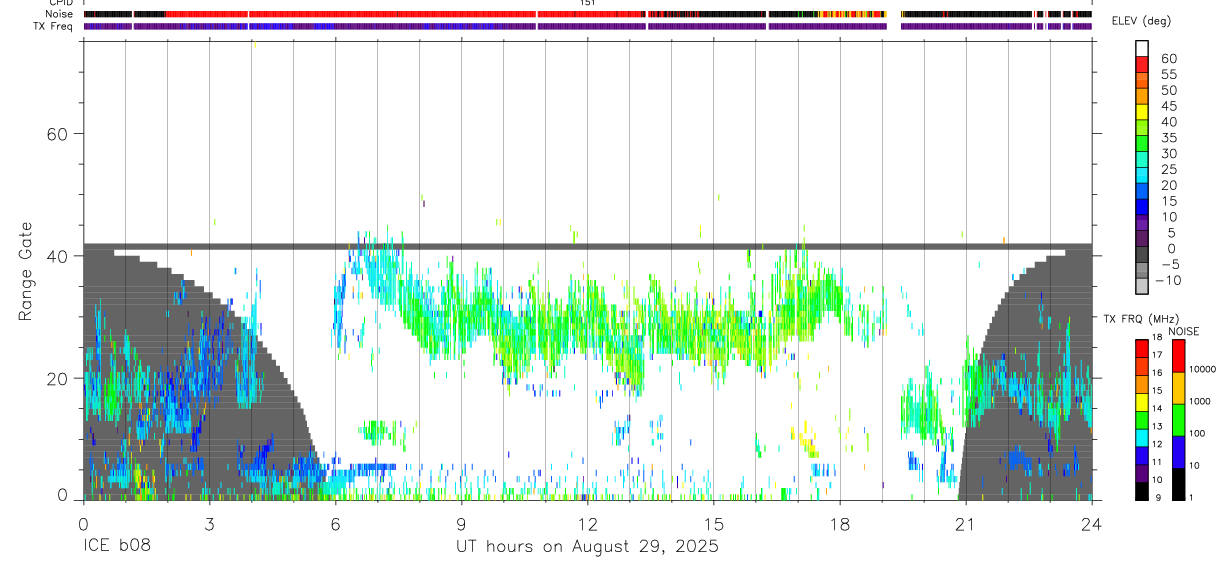Image resolution: width=1228 pixels, height=567 pixels.
Task: Click the '10000' tick on NOISE colorbar
Action: coord(1202,370)
